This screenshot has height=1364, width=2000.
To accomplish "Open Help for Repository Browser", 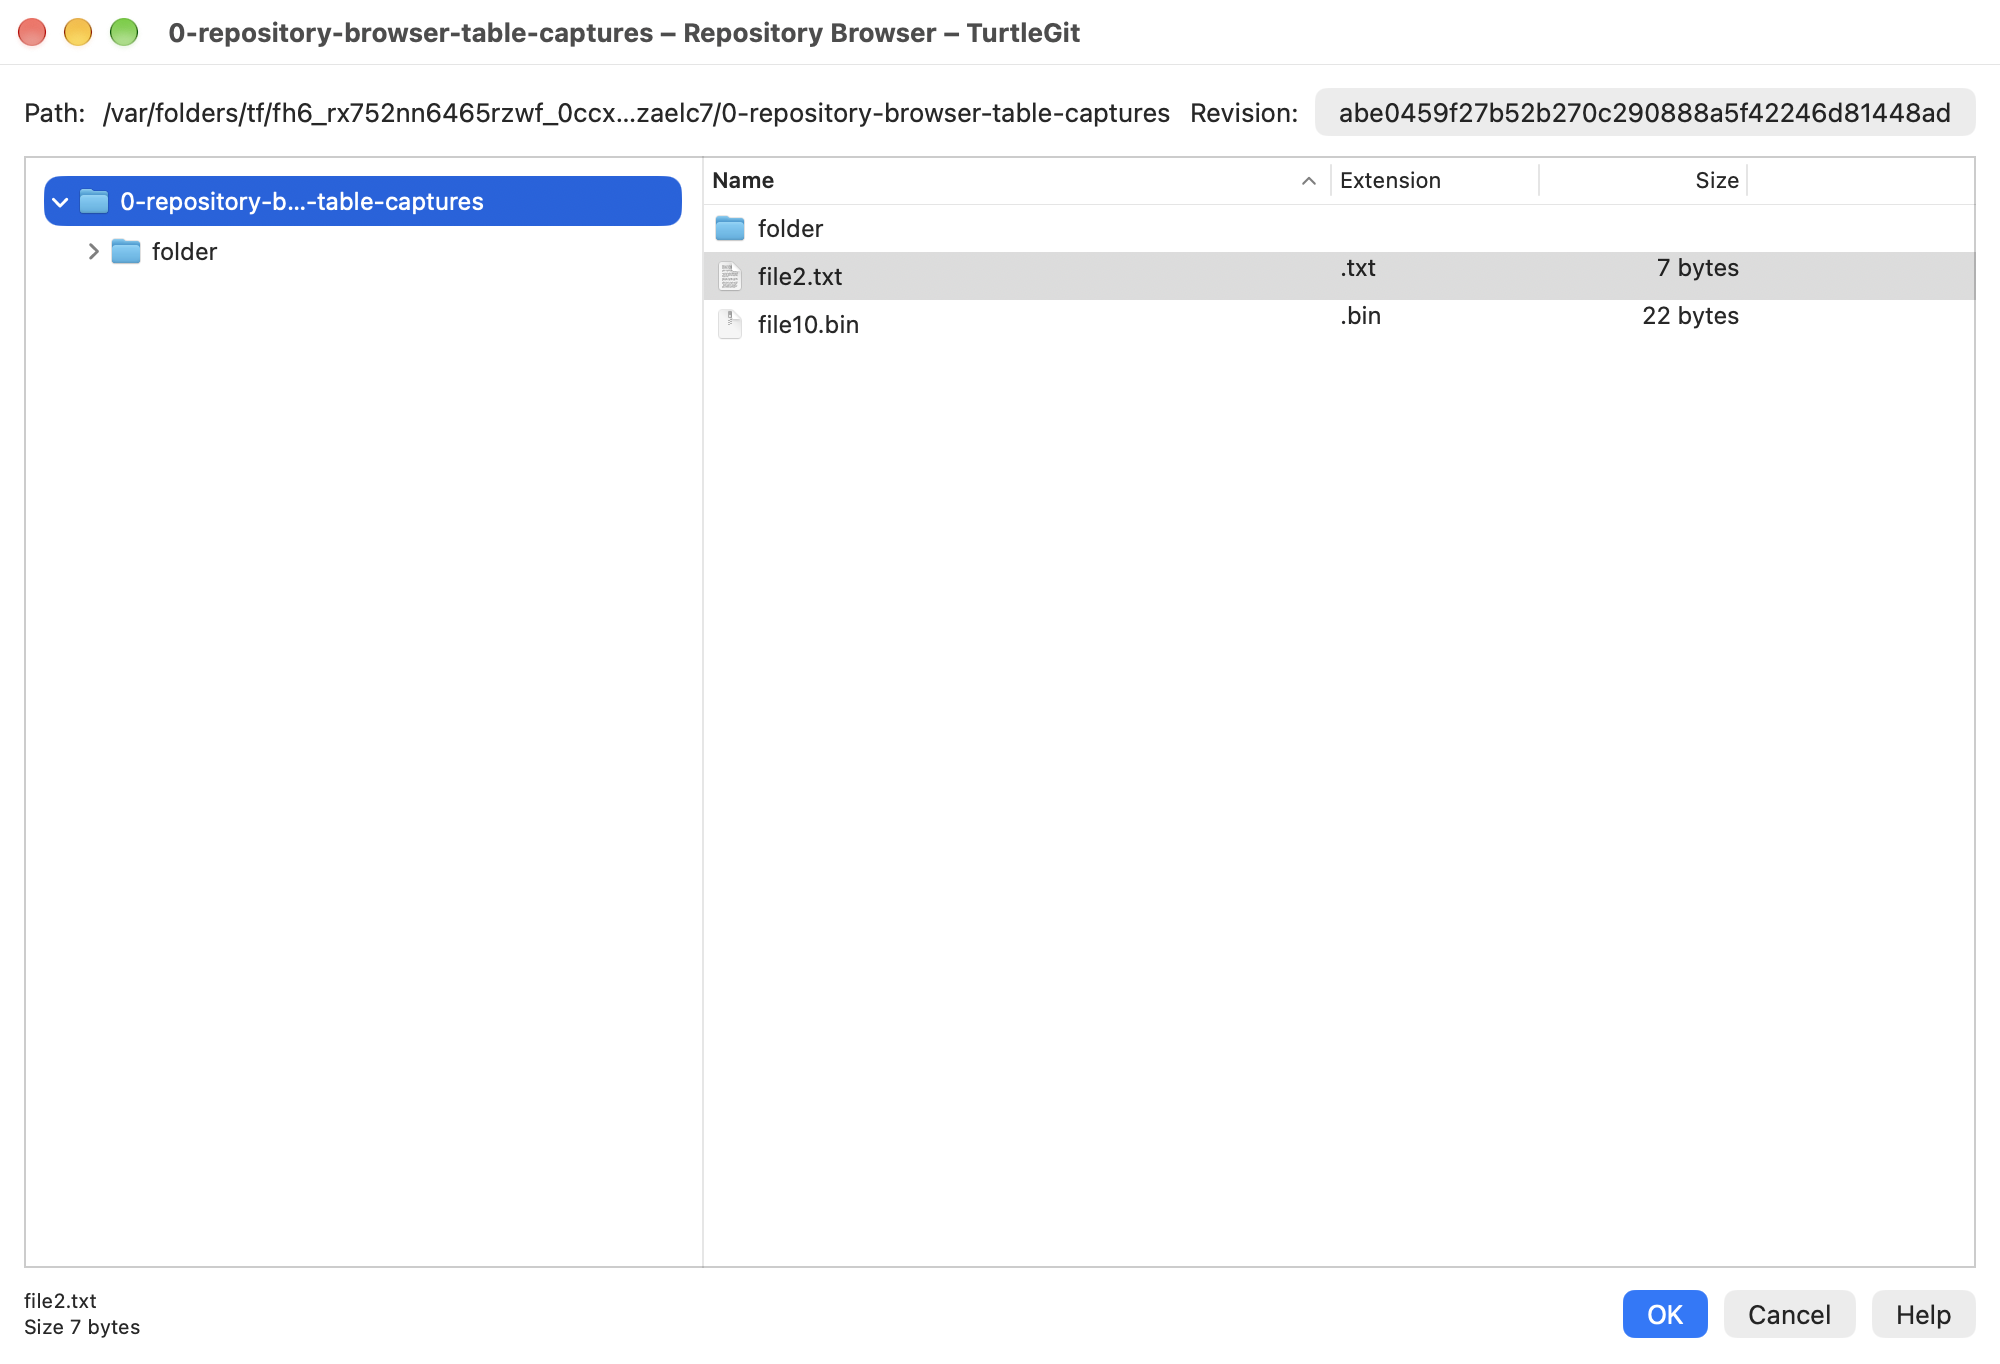I will pos(1923,1314).
